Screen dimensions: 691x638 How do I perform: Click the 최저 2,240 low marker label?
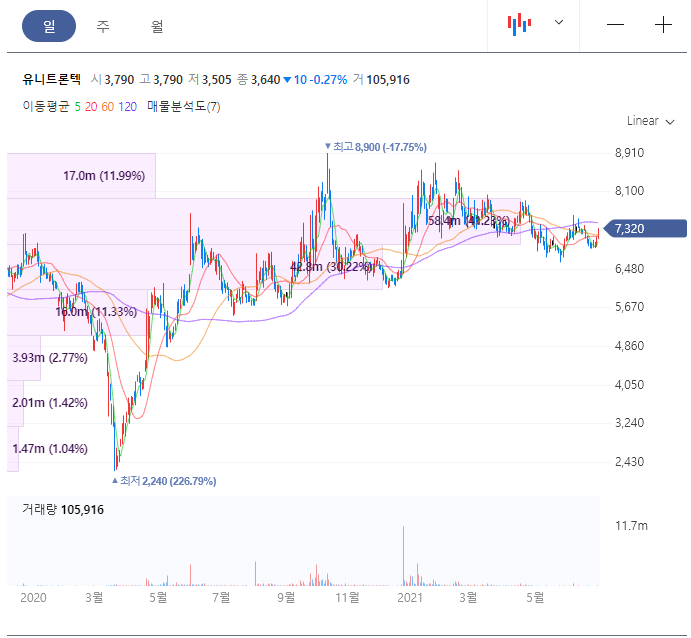click(164, 481)
